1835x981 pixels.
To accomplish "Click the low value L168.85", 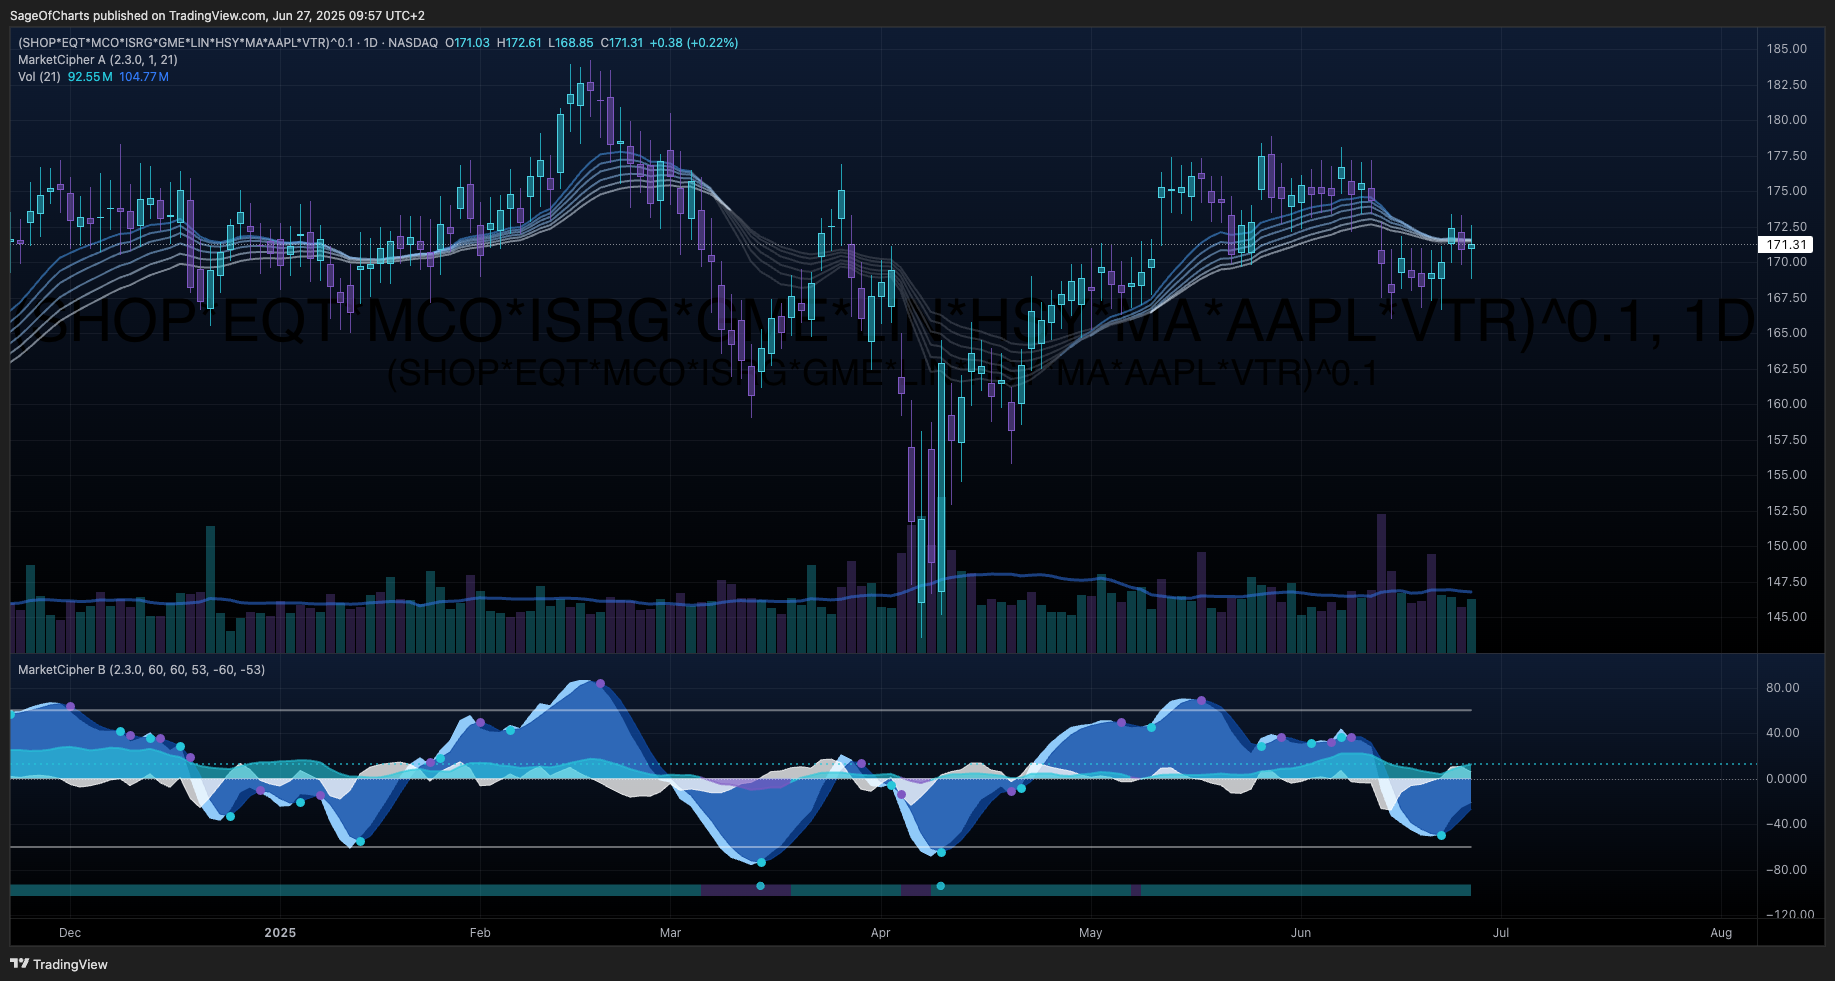I will [571, 43].
